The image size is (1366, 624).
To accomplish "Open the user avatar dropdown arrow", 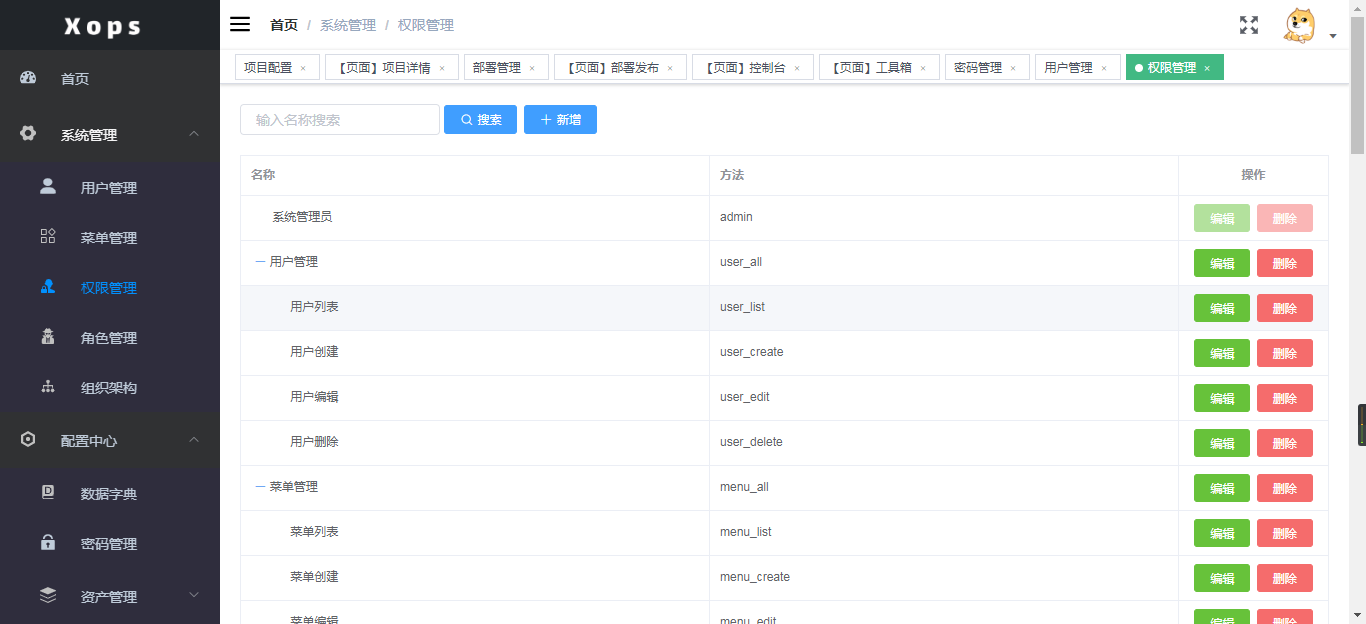I will [x=1333, y=36].
